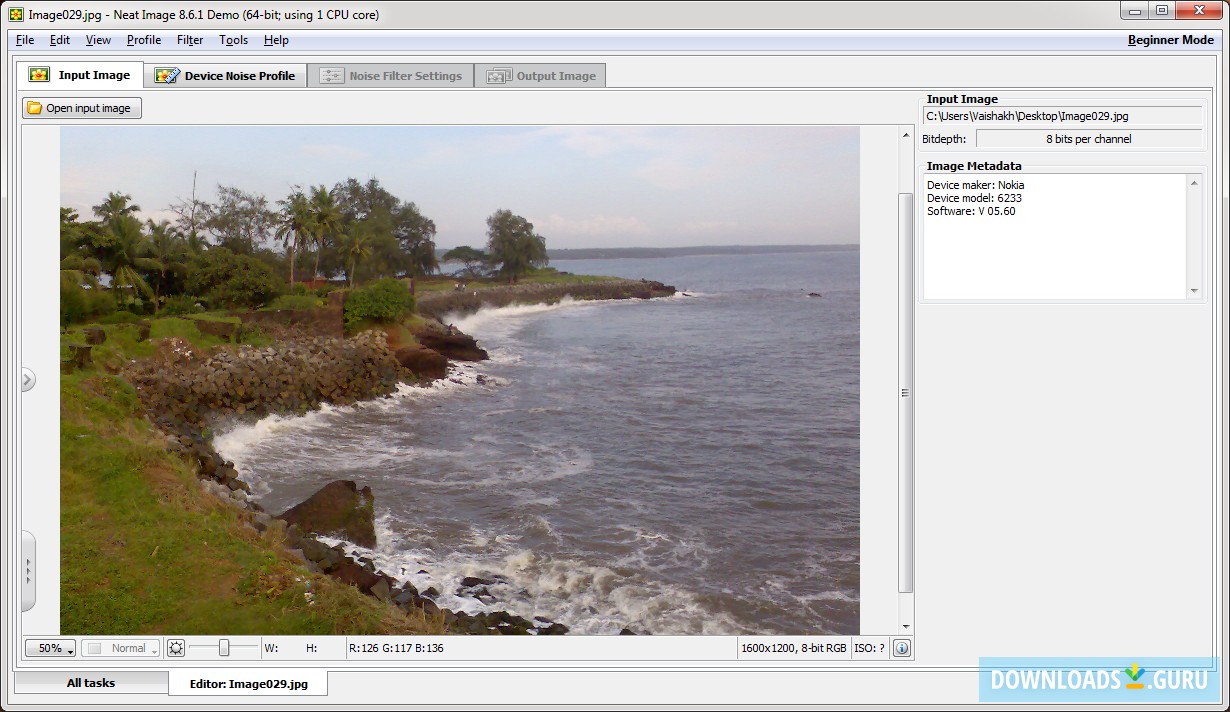The height and width of the screenshot is (712, 1230).
Task: Open the 50% zoom dropdown
Action: [x=51, y=648]
